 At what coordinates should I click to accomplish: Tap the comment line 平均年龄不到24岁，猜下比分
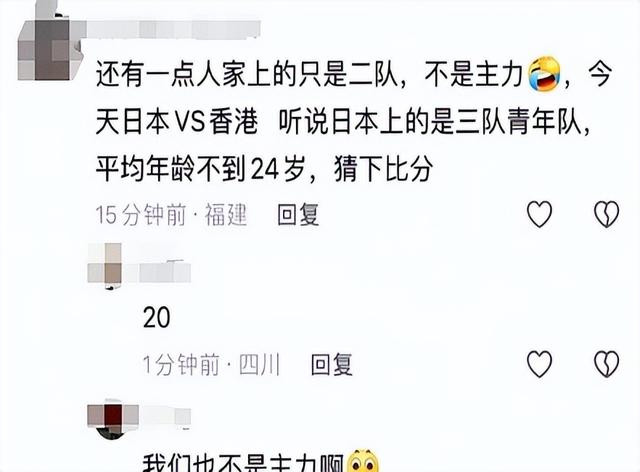(x=264, y=168)
